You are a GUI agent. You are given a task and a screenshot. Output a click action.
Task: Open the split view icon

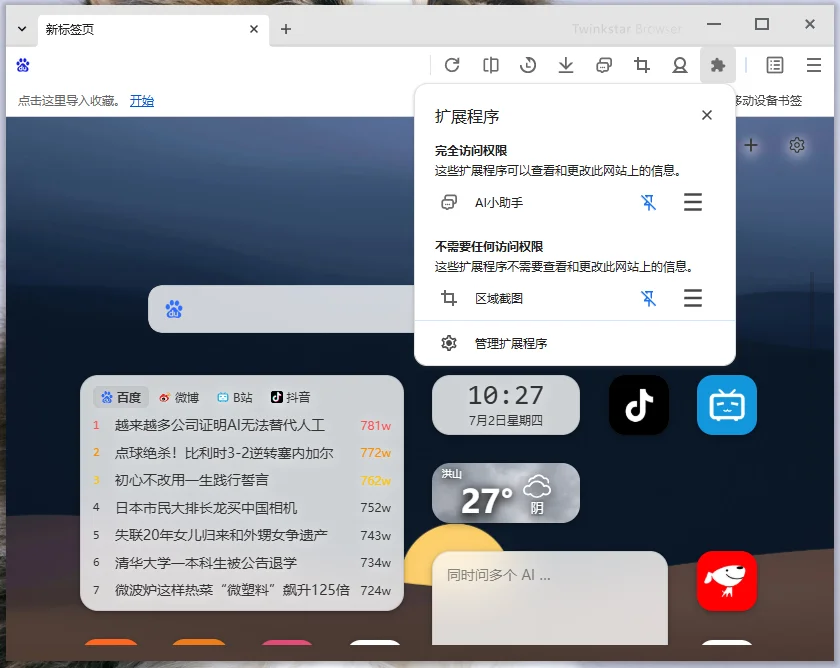pos(490,65)
